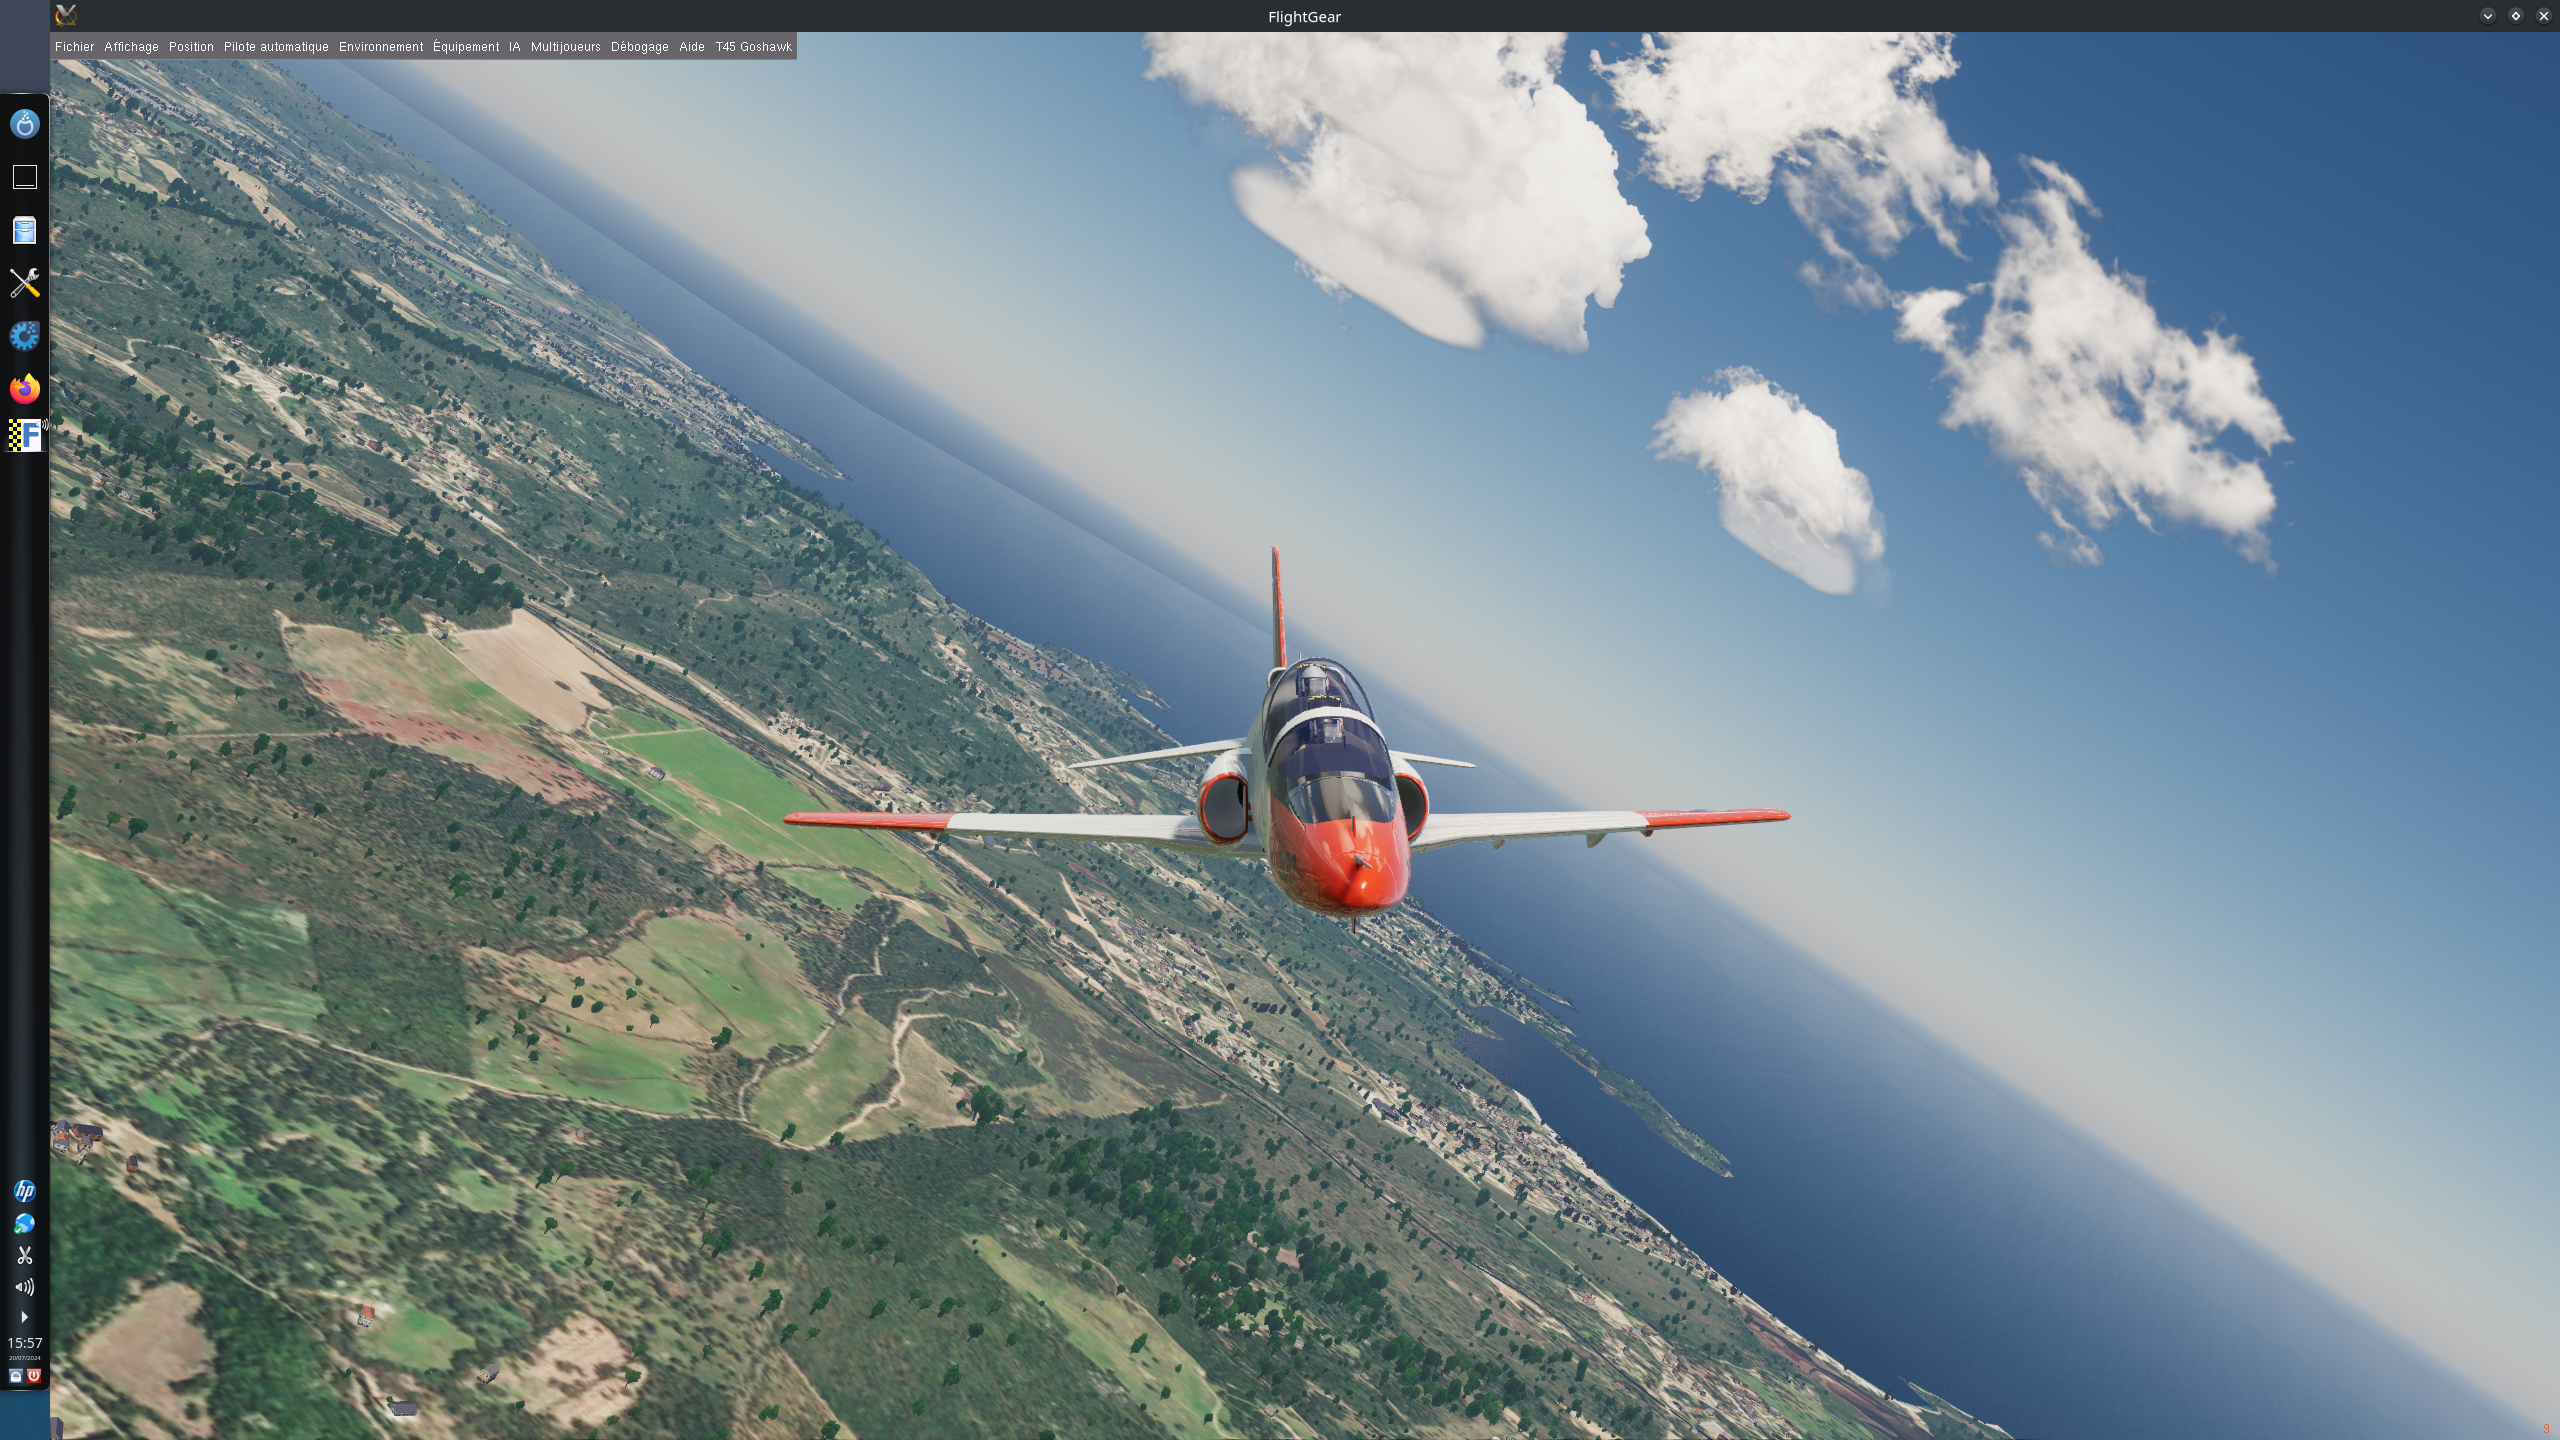This screenshot has width=2560, height=1440.
Task: Open the Position menu
Action: [191, 47]
